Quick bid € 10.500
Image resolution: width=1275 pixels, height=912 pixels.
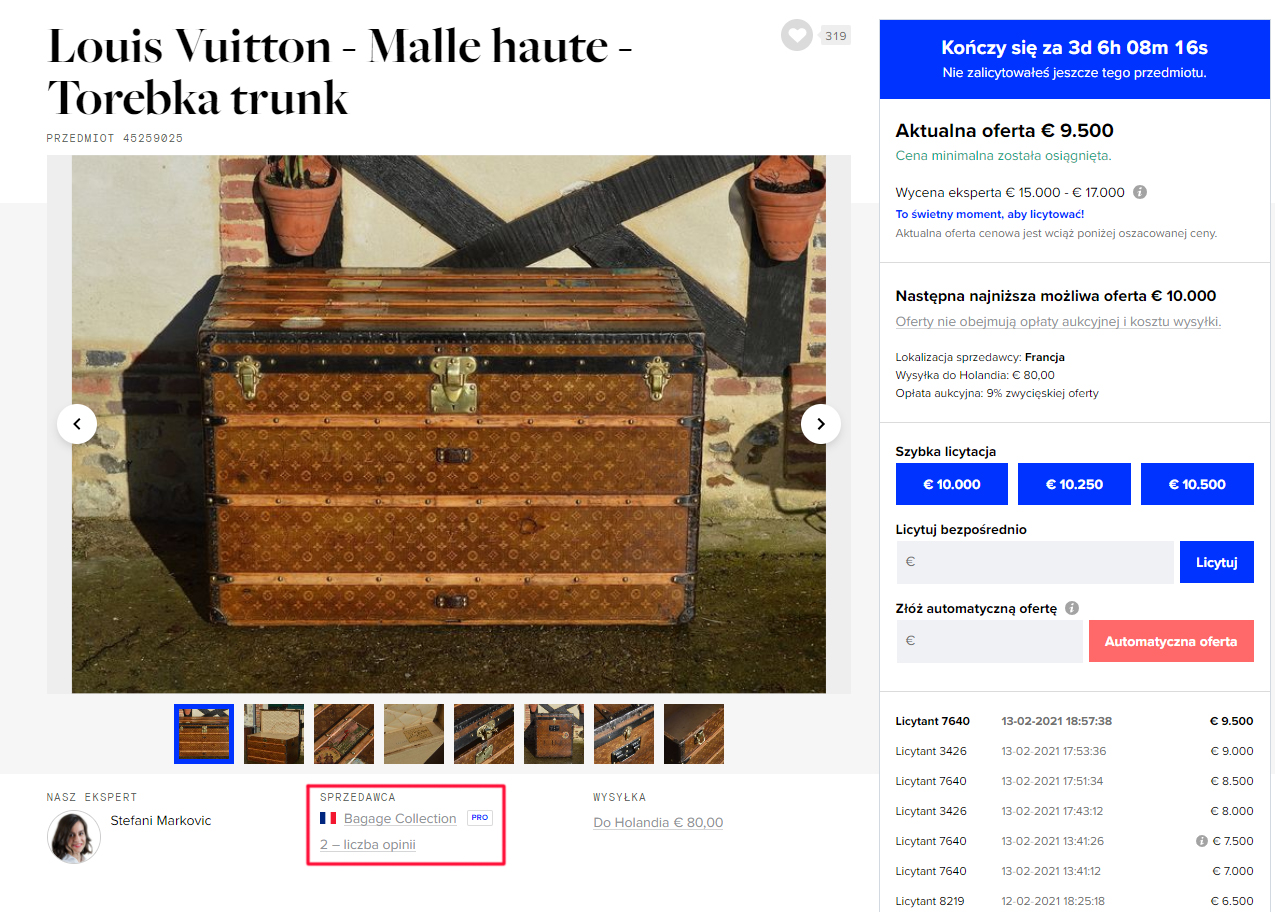1197,484
